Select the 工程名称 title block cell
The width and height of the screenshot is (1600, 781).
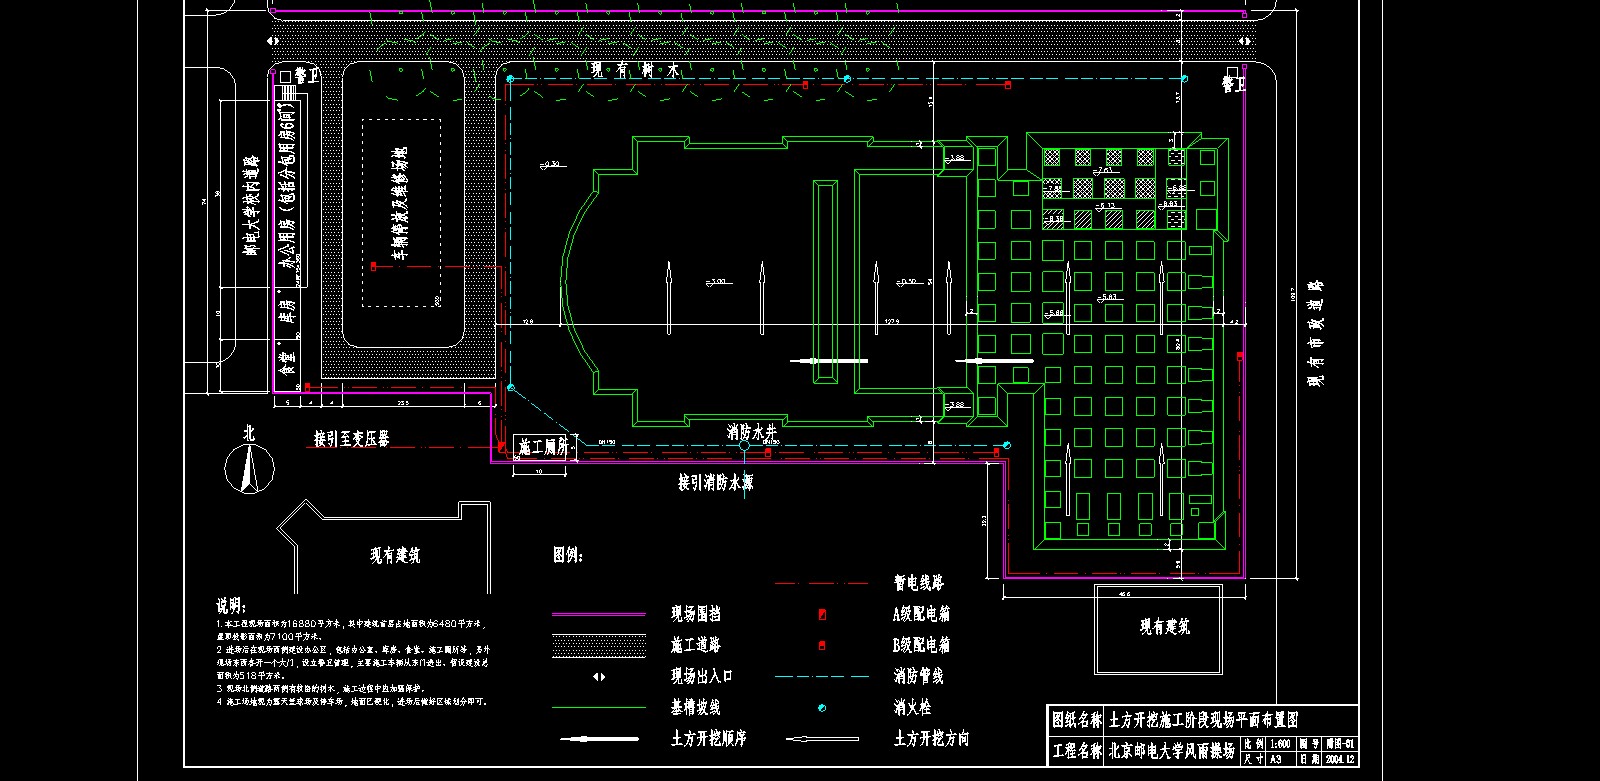point(1076,751)
